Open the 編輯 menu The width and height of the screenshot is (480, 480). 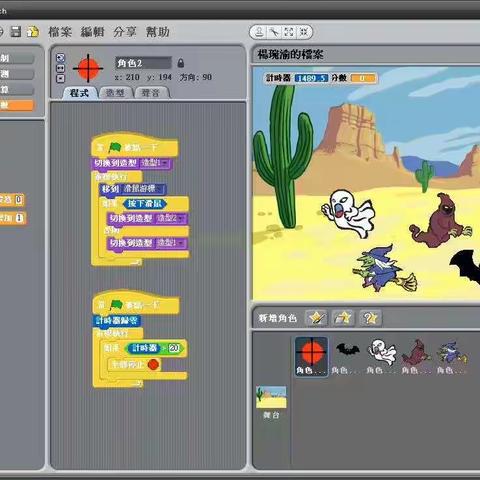(x=93, y=32)
